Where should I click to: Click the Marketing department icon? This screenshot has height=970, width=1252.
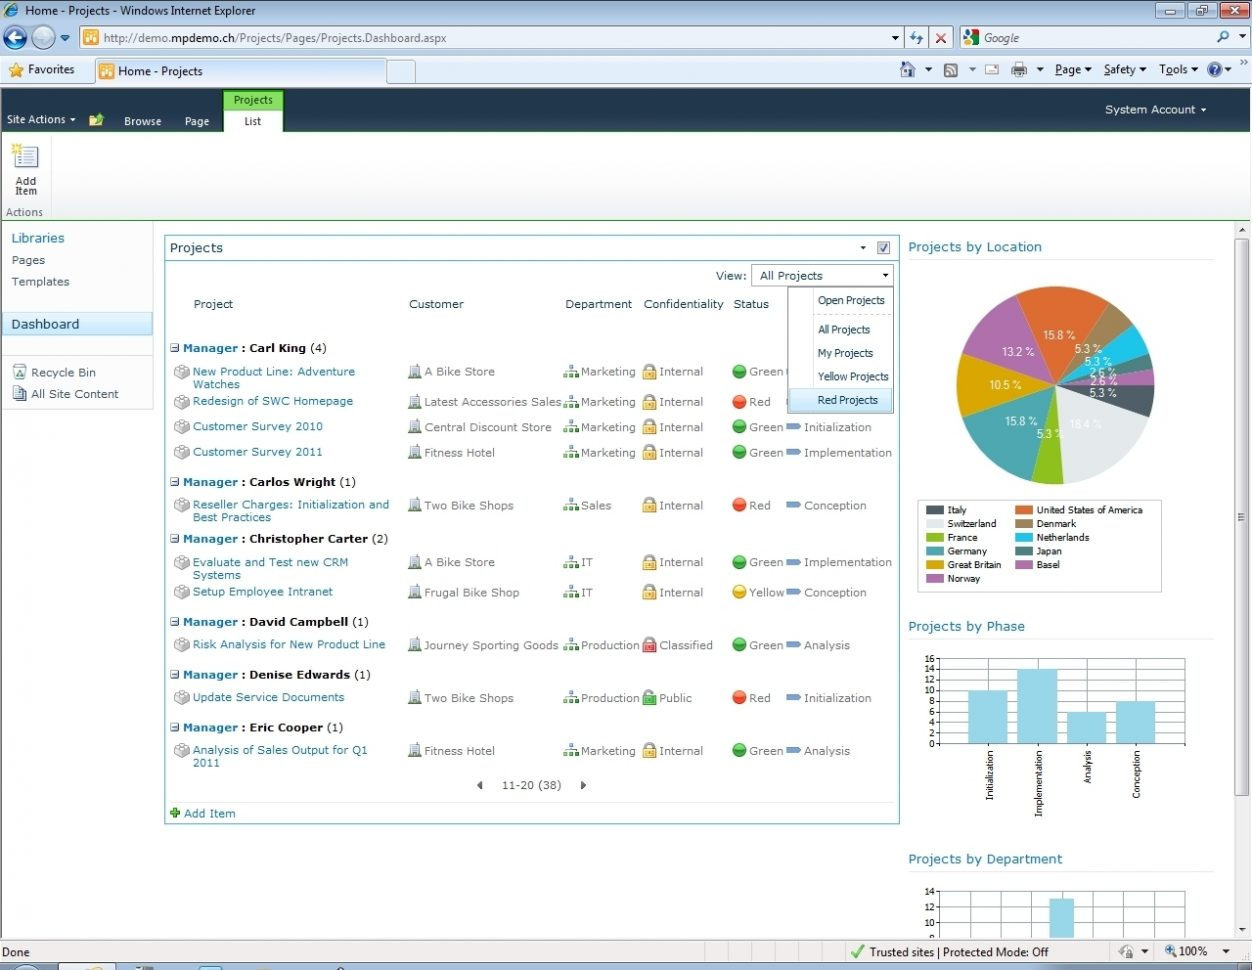pyautogui.click(x=572, y=371)
